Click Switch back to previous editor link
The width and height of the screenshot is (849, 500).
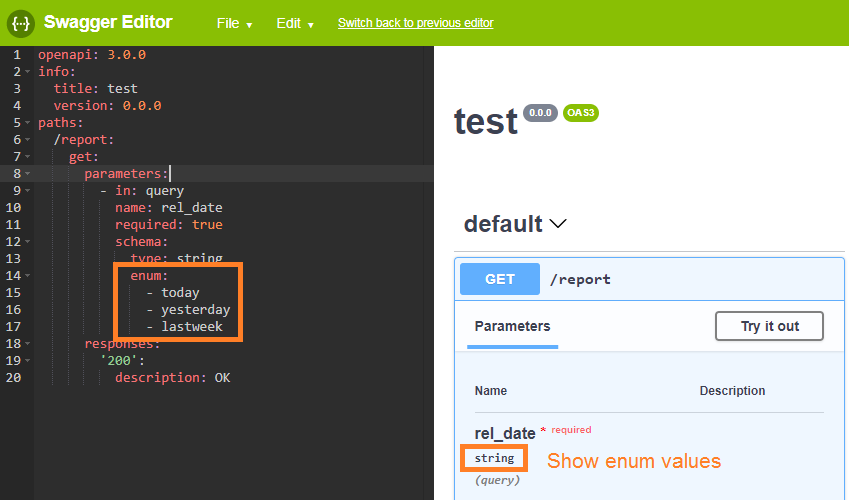tap(415, 23)
